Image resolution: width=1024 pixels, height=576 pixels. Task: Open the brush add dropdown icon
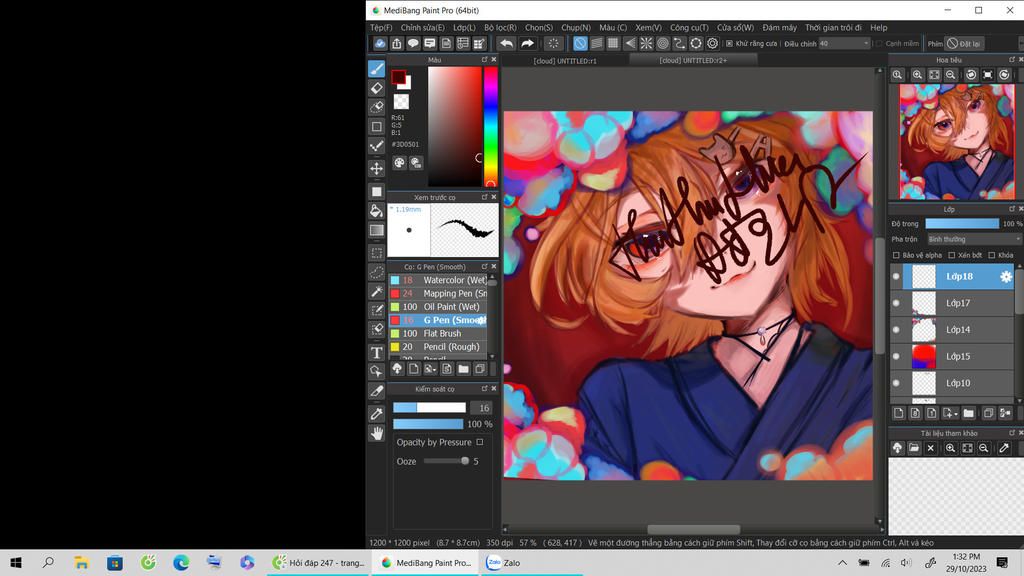pos(430,369)
